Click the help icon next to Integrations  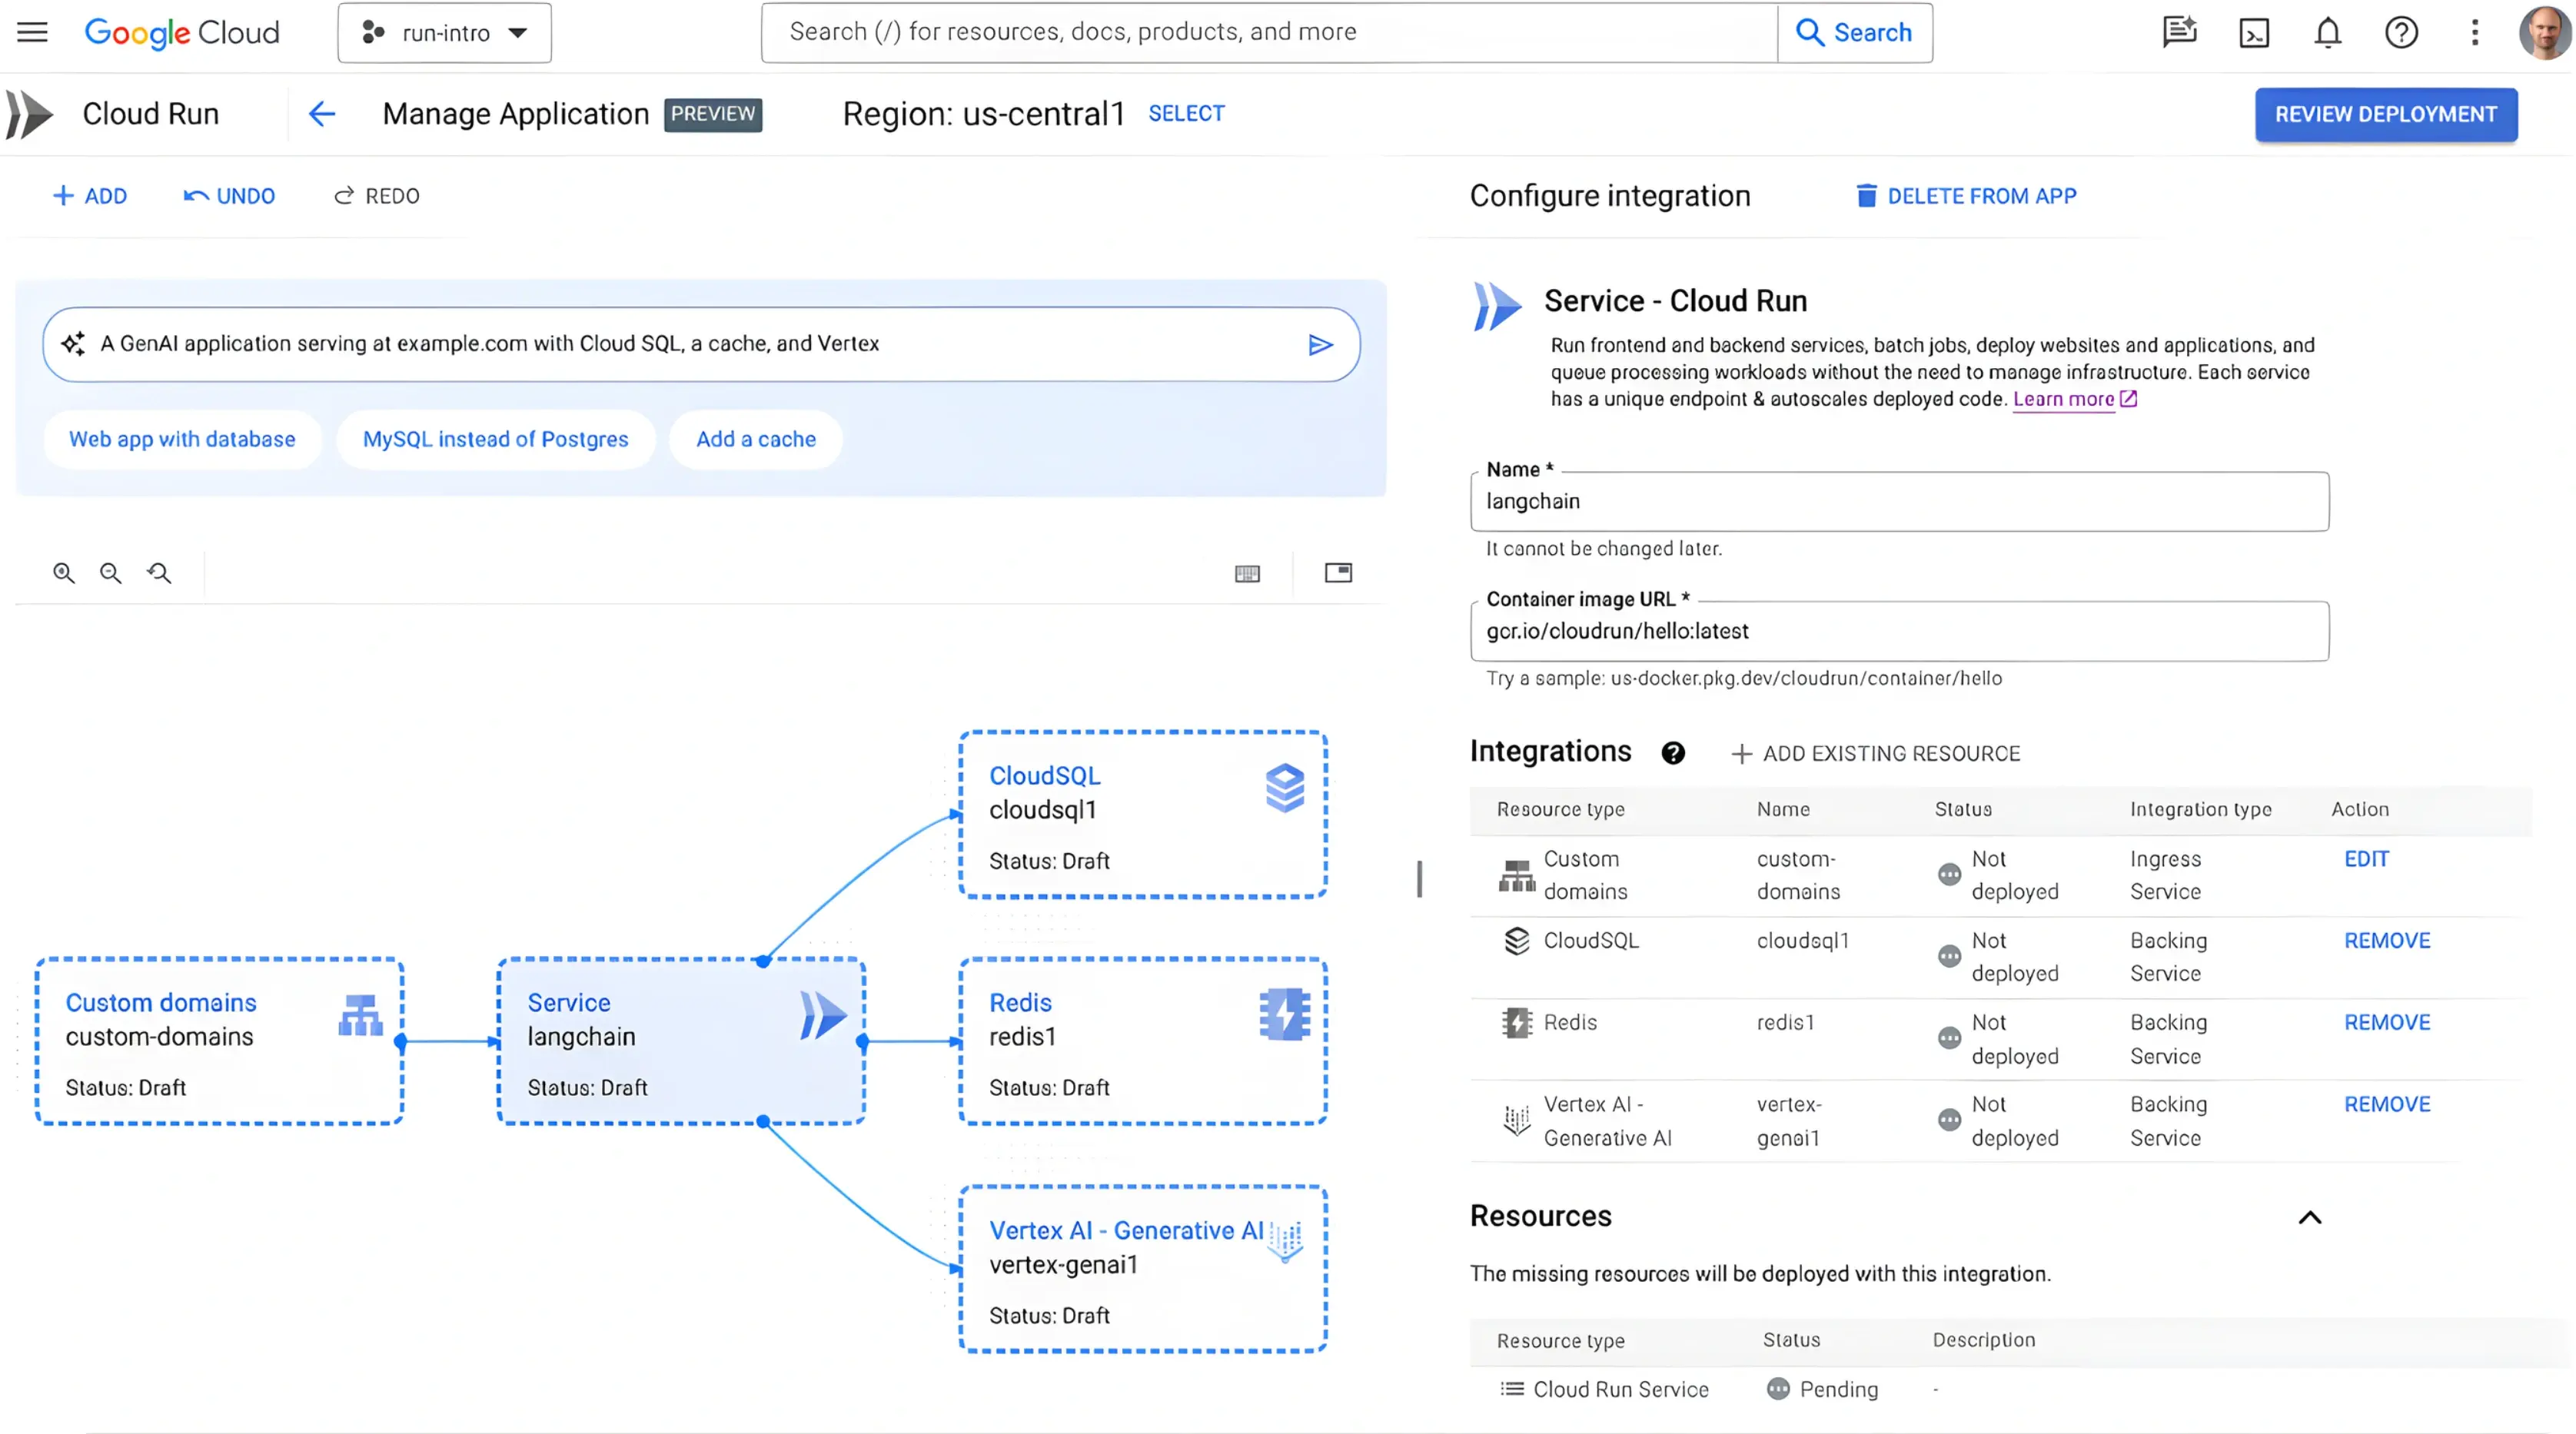(x=1673, y=753)
